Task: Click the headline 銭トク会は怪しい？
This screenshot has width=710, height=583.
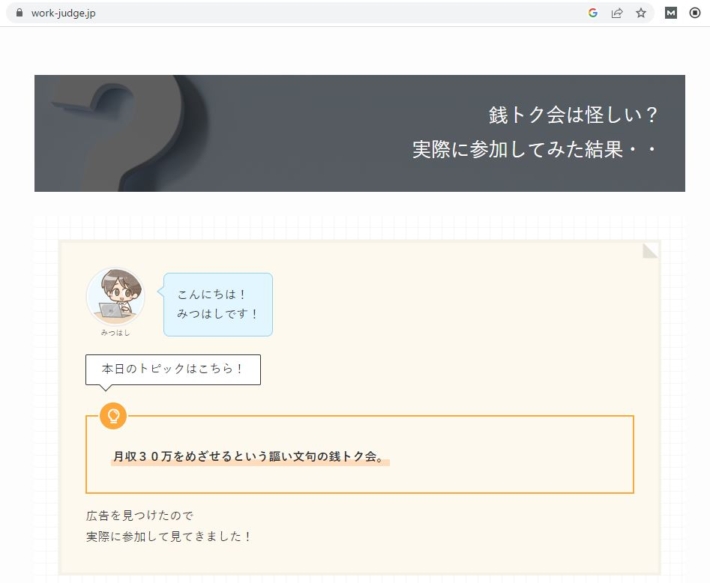Action: click(x=573, y=115)
